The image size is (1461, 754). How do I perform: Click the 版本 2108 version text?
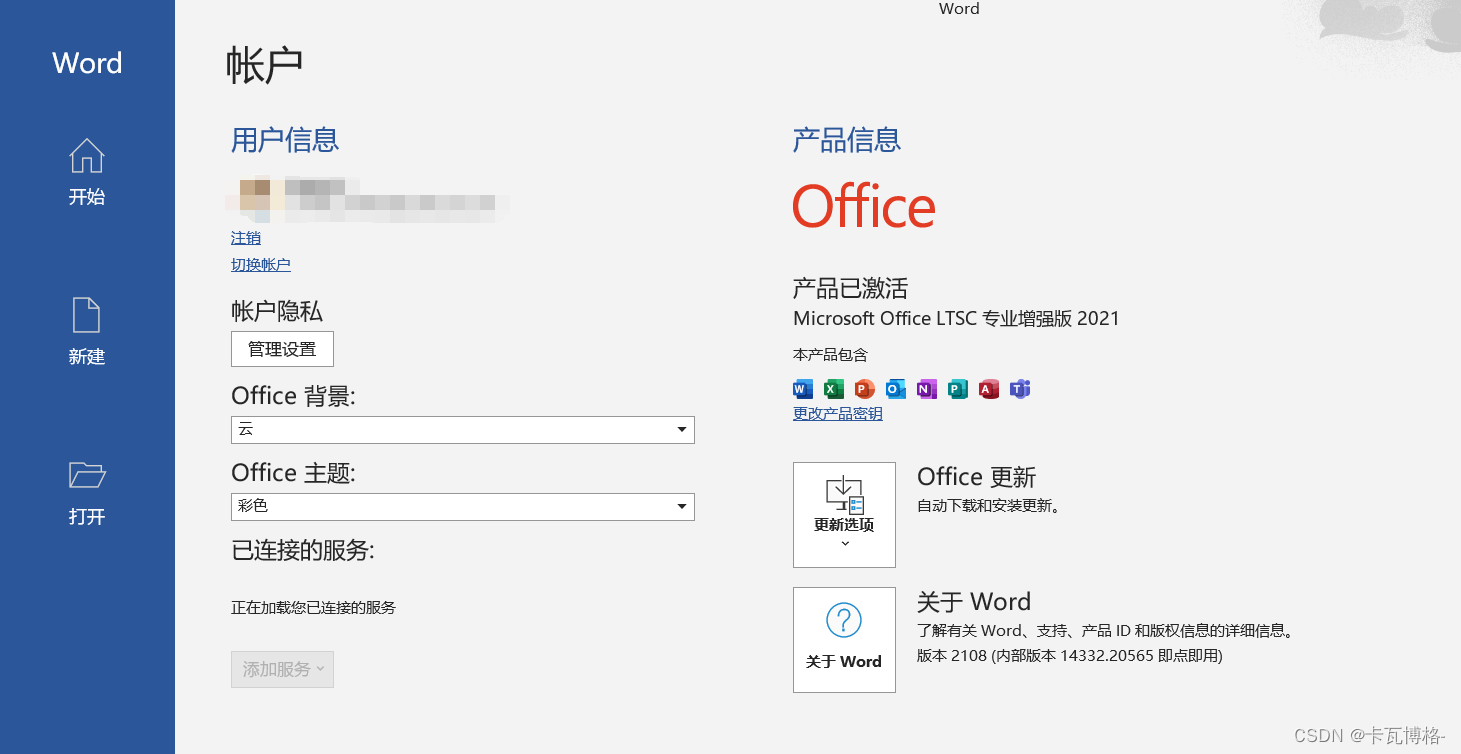[x=1070, y=656]
